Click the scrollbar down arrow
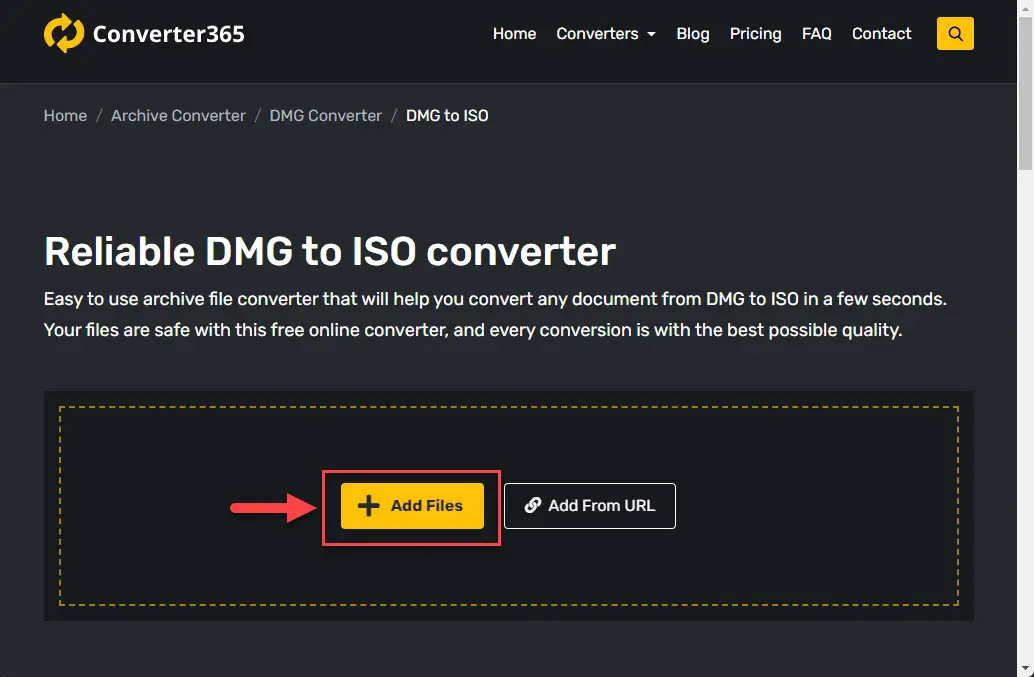The width and height of the screenshot is (1034, 677). (1025, 668)
